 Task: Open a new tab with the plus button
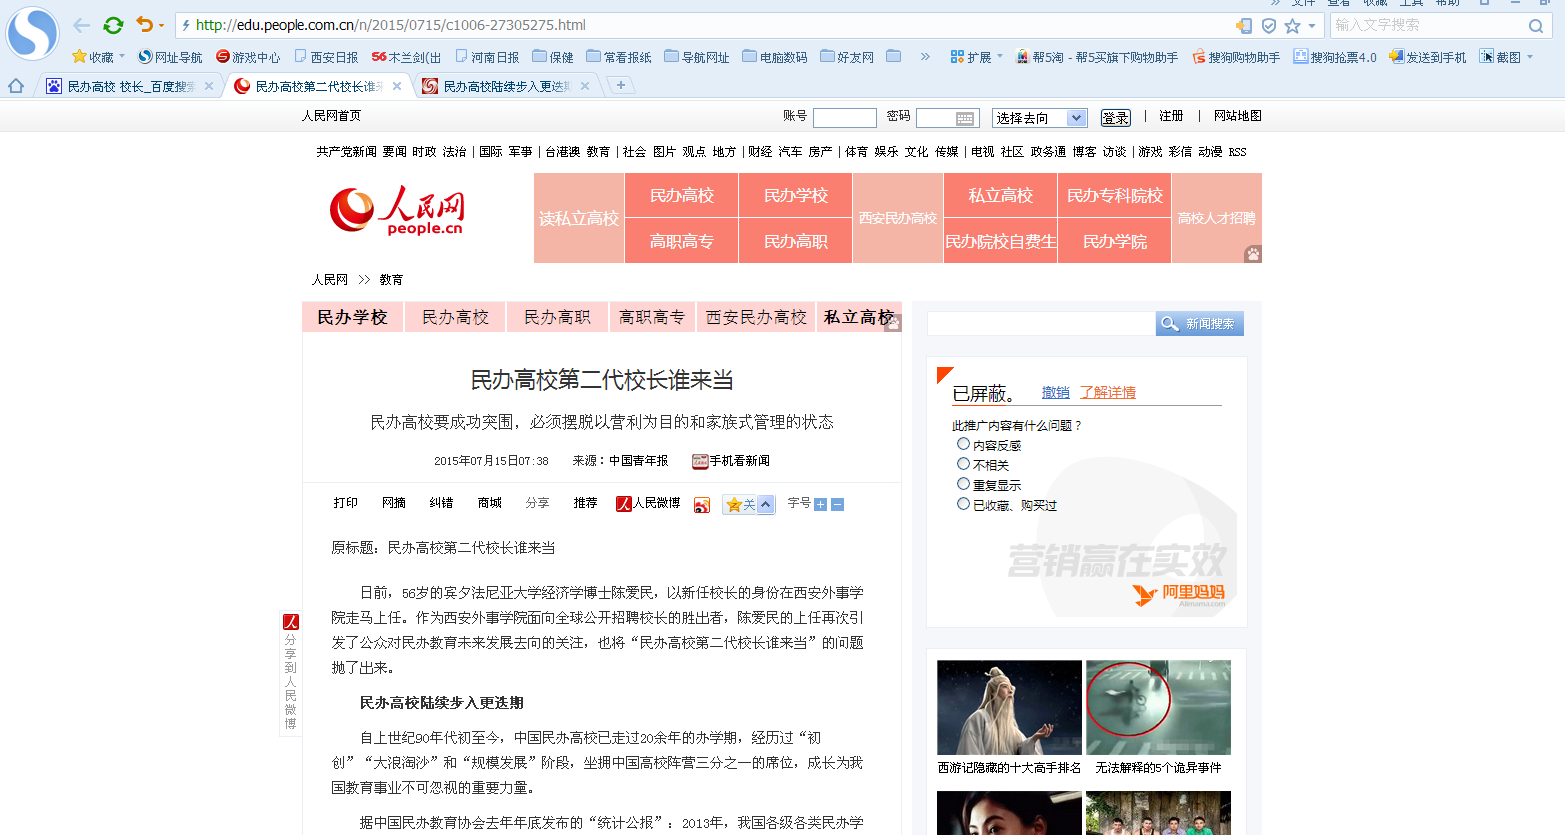coord(621,86)
